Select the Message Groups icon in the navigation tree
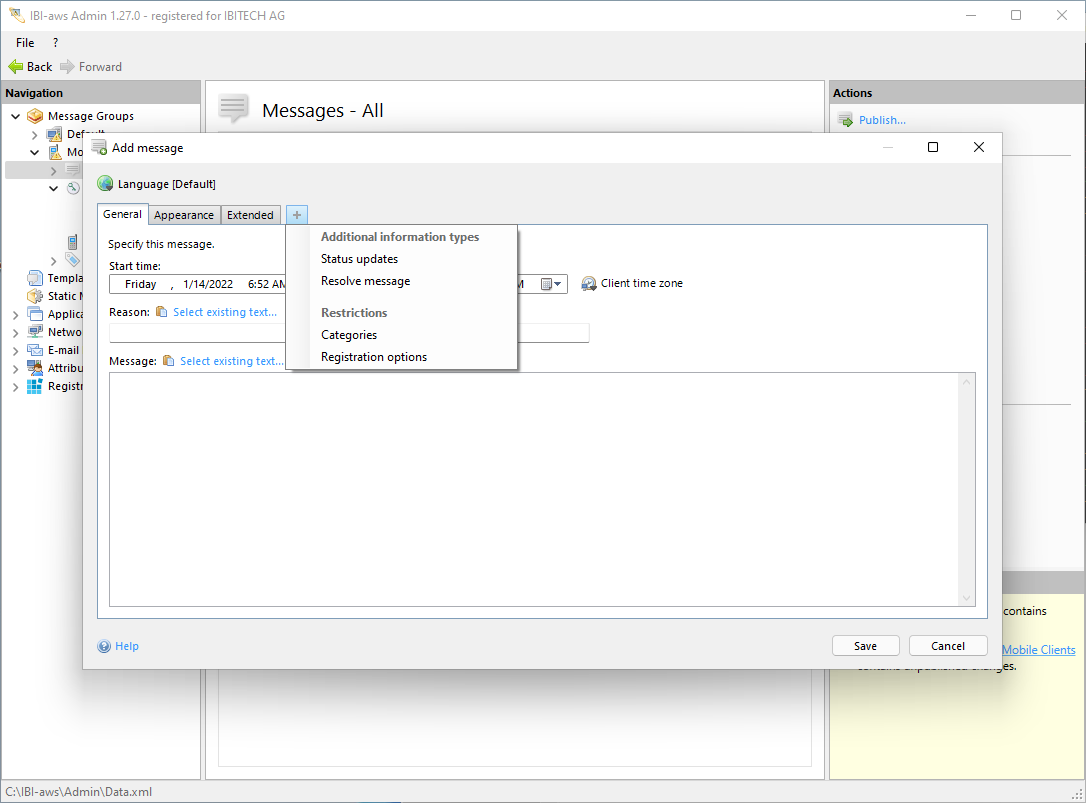Screen dimensions: 1086x803 coord(35,116)
